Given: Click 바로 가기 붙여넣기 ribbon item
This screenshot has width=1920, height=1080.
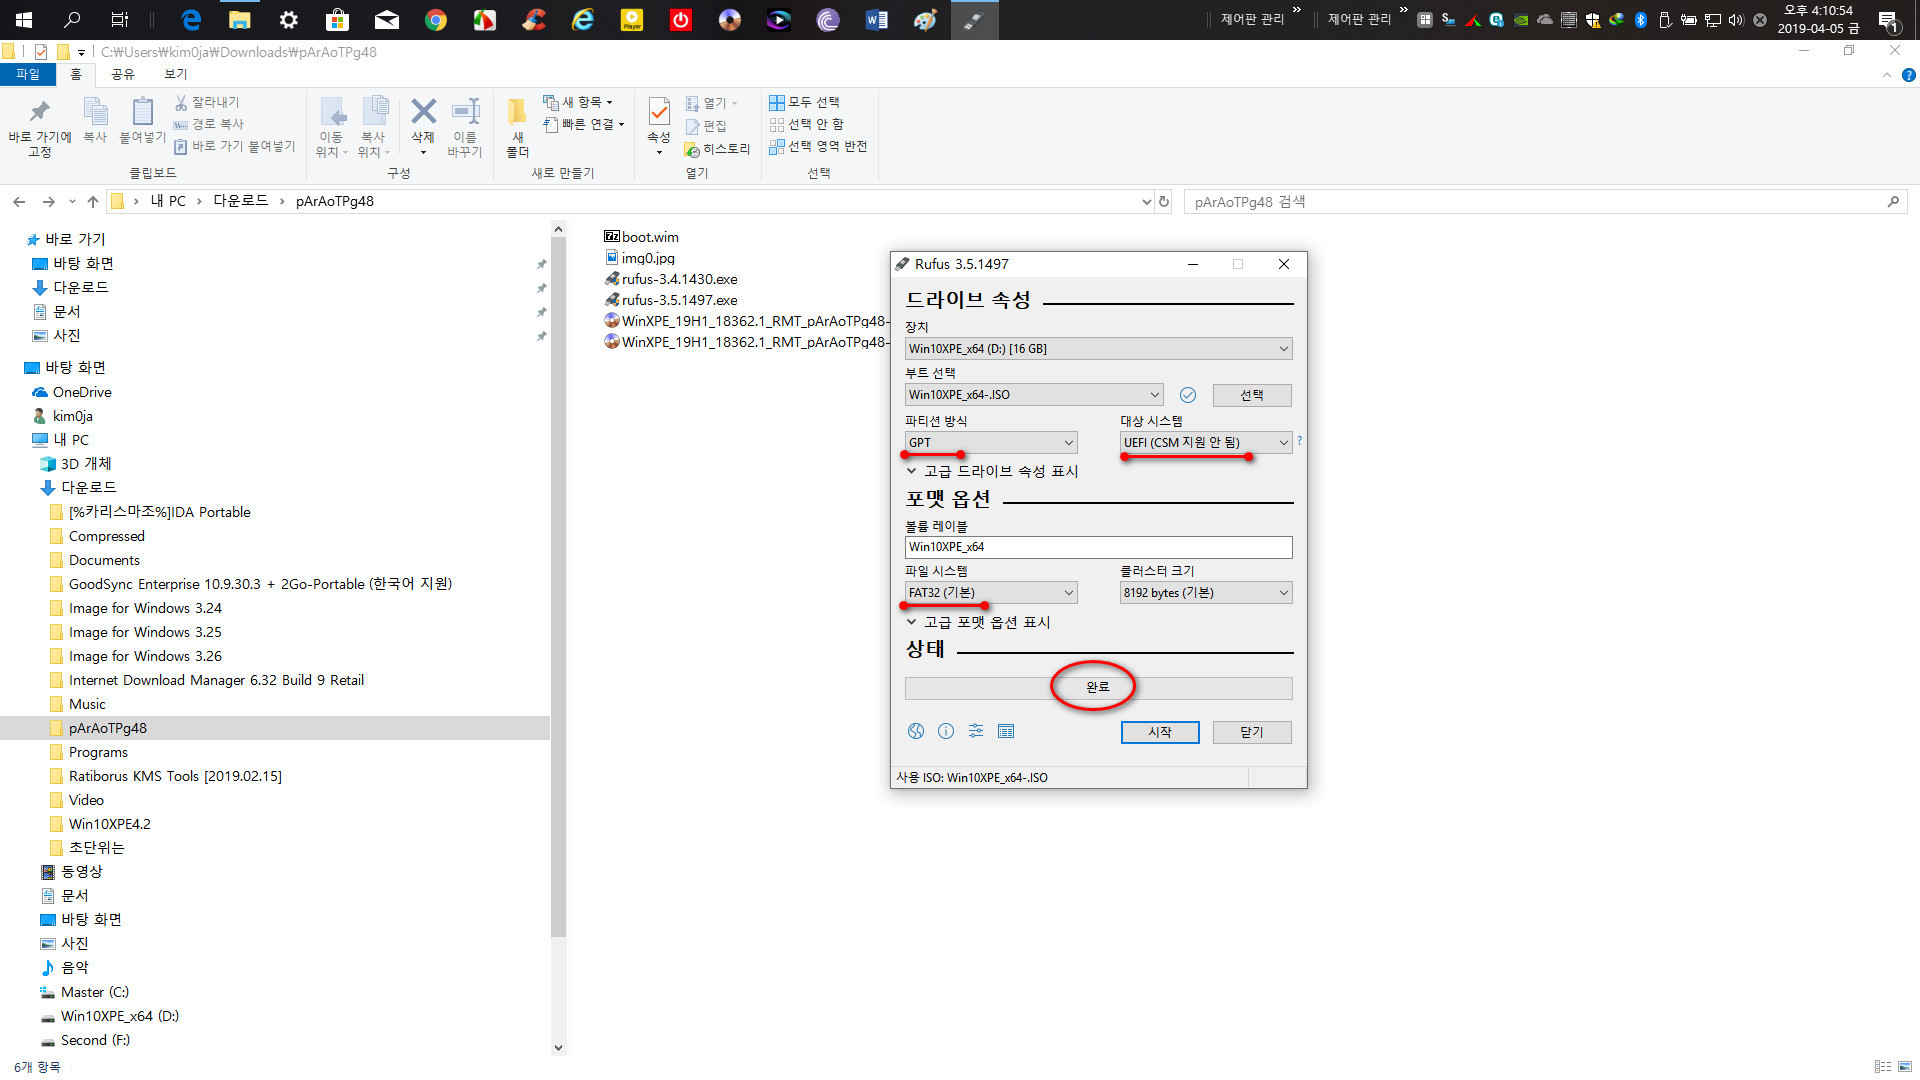Looking at the screenshot, I should tap(234, 146).
